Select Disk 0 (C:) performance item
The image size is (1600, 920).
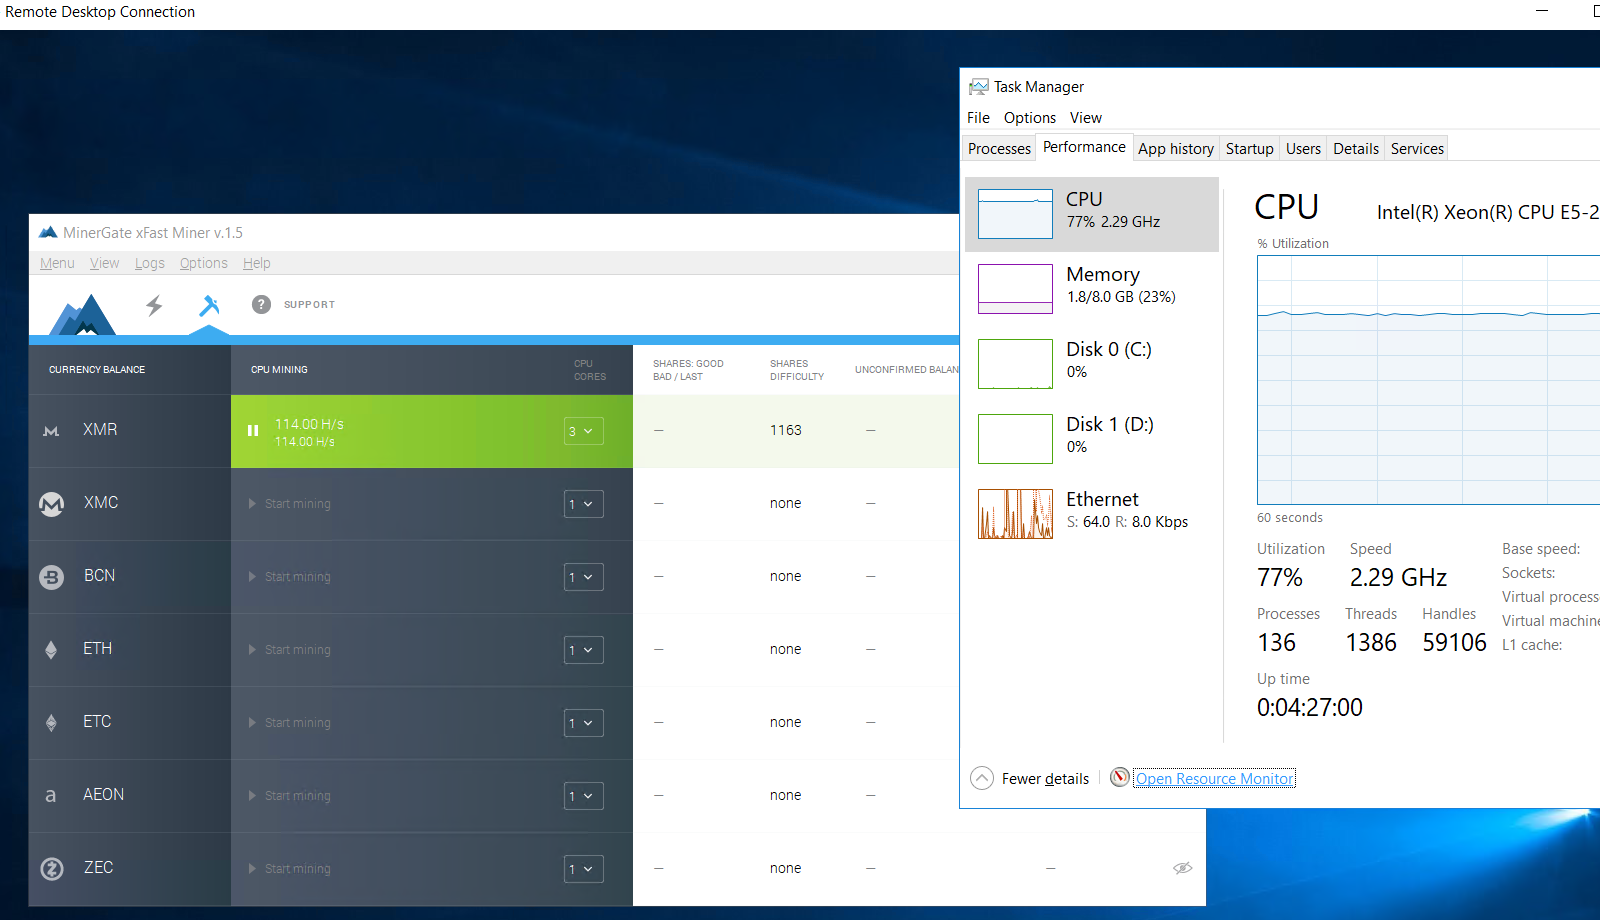1092,364
